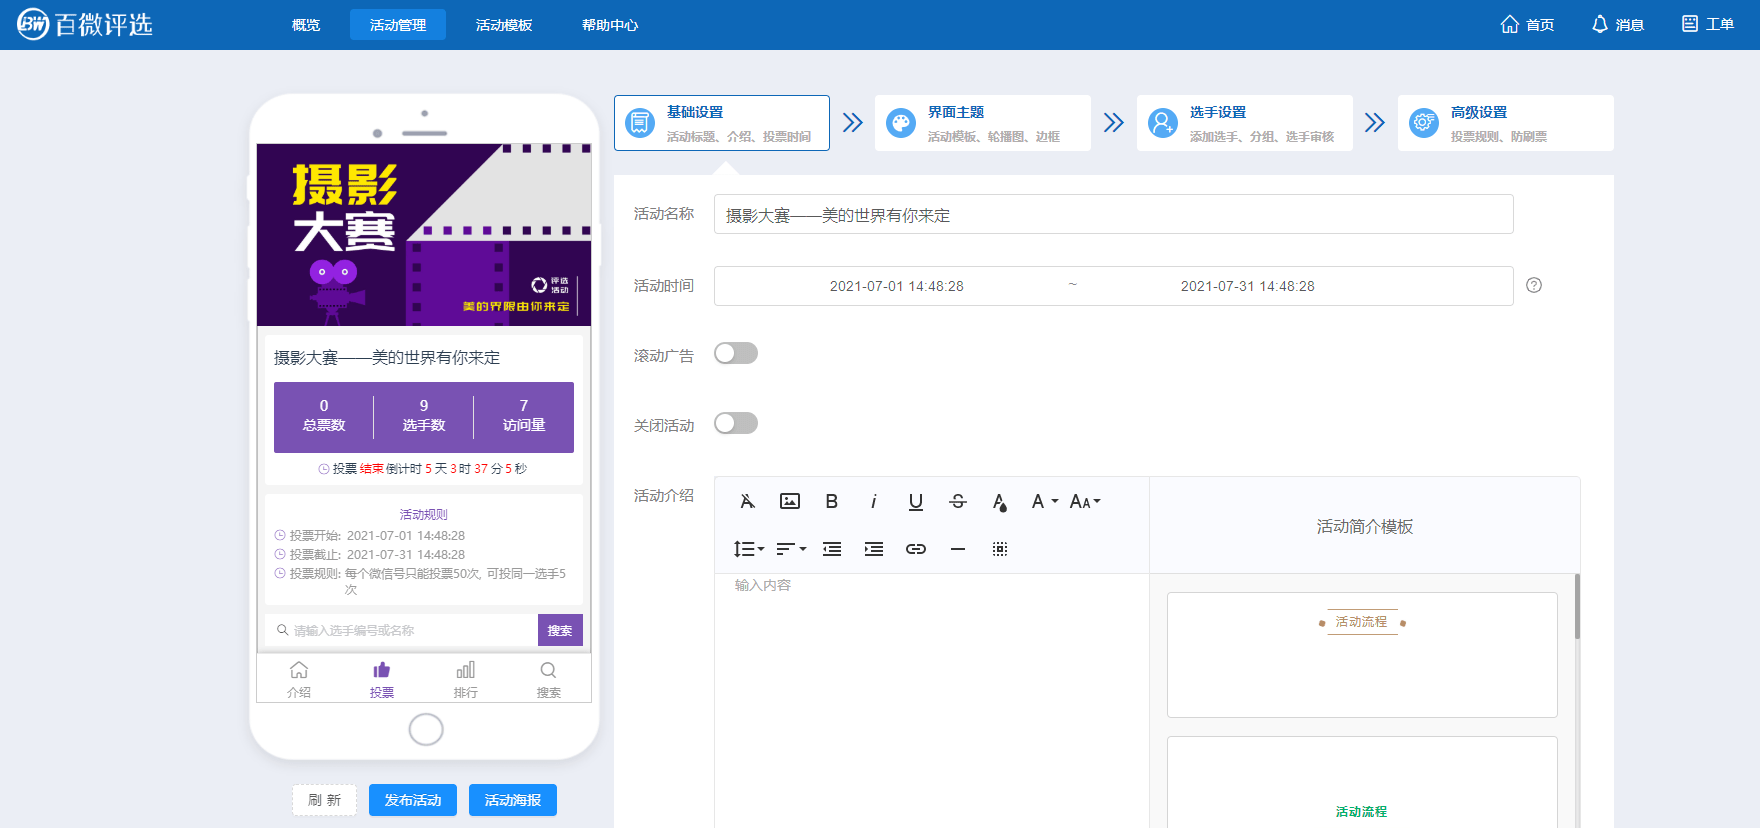Insert a hyperlink with the link icon
The height and width of the screenshot is (828, 1760).
click(915, 549)
